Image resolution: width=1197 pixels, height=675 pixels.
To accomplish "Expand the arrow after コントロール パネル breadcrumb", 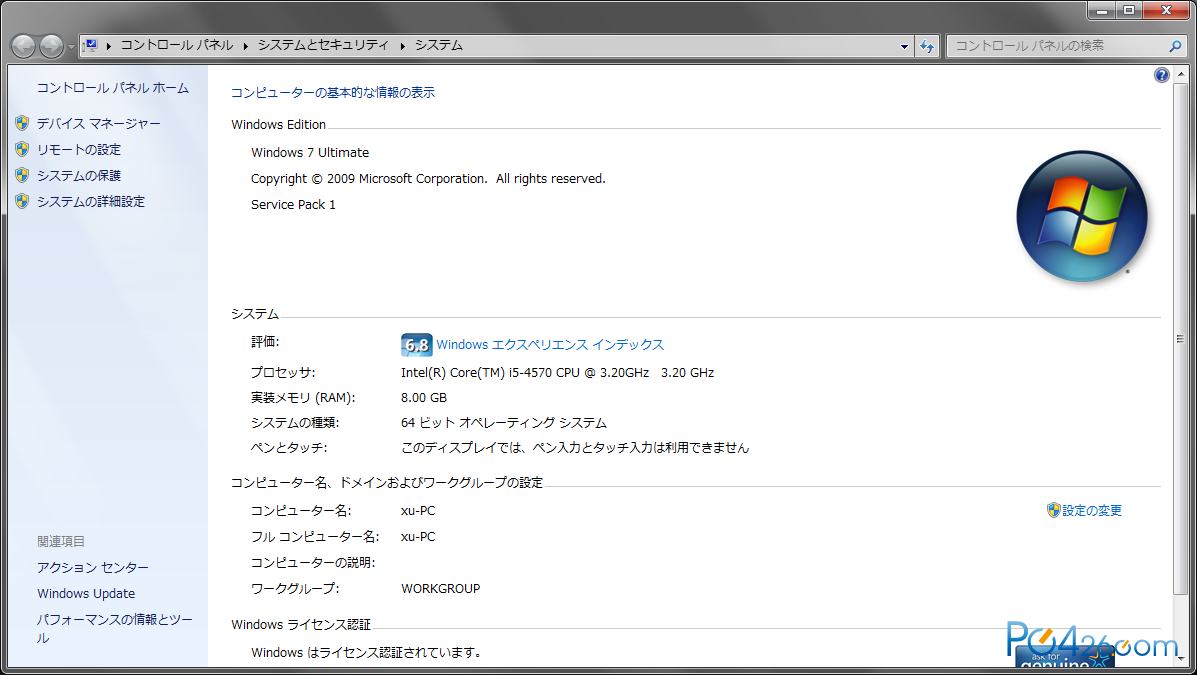I will tap(246, 46).
